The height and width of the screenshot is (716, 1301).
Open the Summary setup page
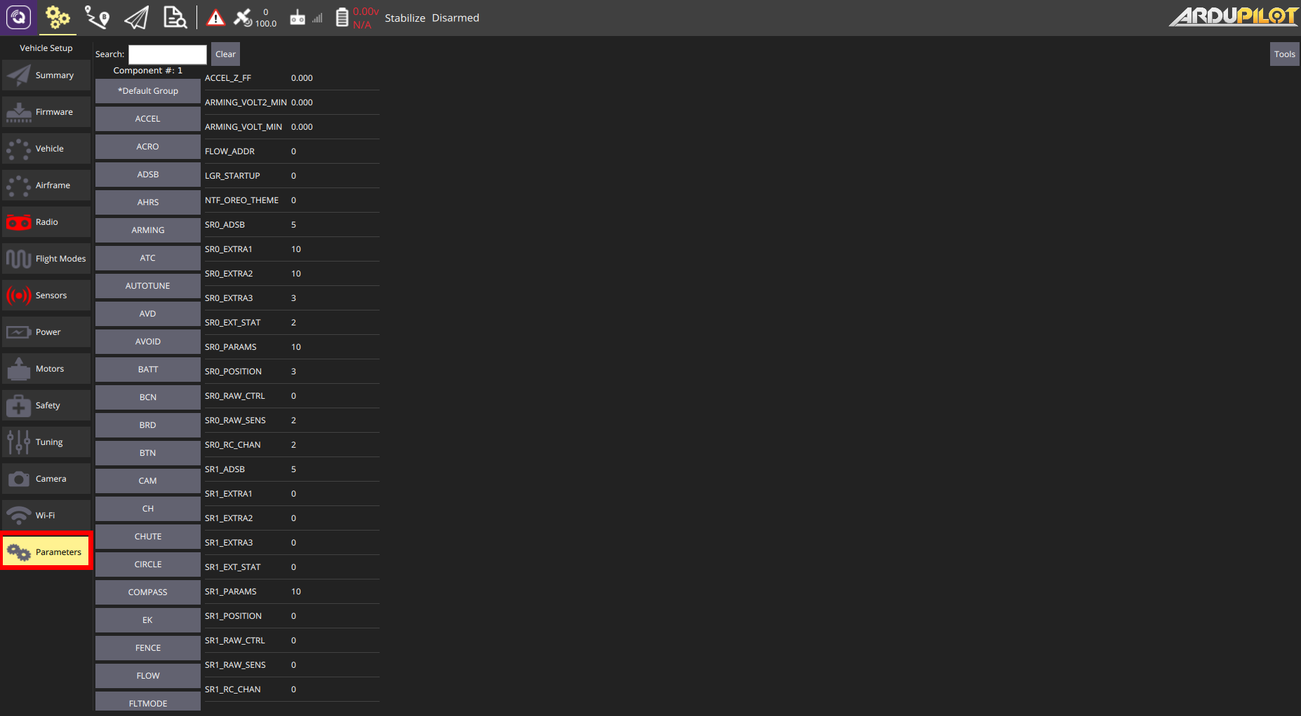click(x=46, y=75)
